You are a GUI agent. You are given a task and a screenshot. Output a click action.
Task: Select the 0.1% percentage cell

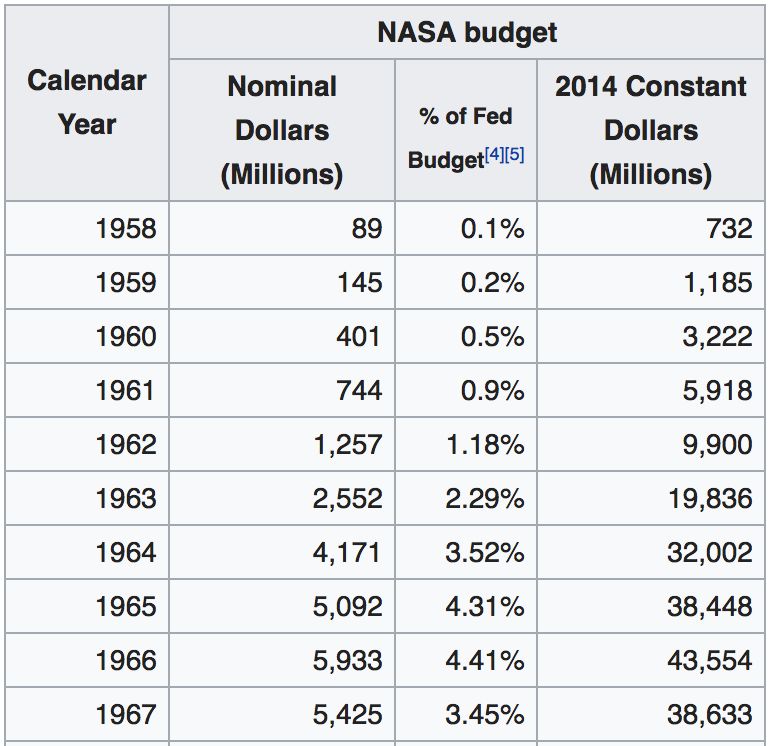492,228
